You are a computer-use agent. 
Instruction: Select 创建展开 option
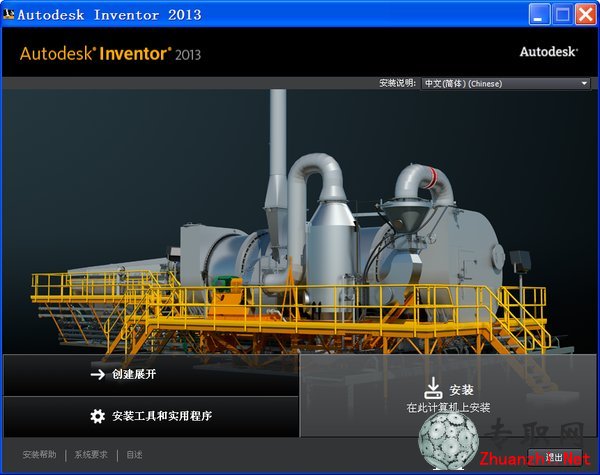(x=151, y=375)
